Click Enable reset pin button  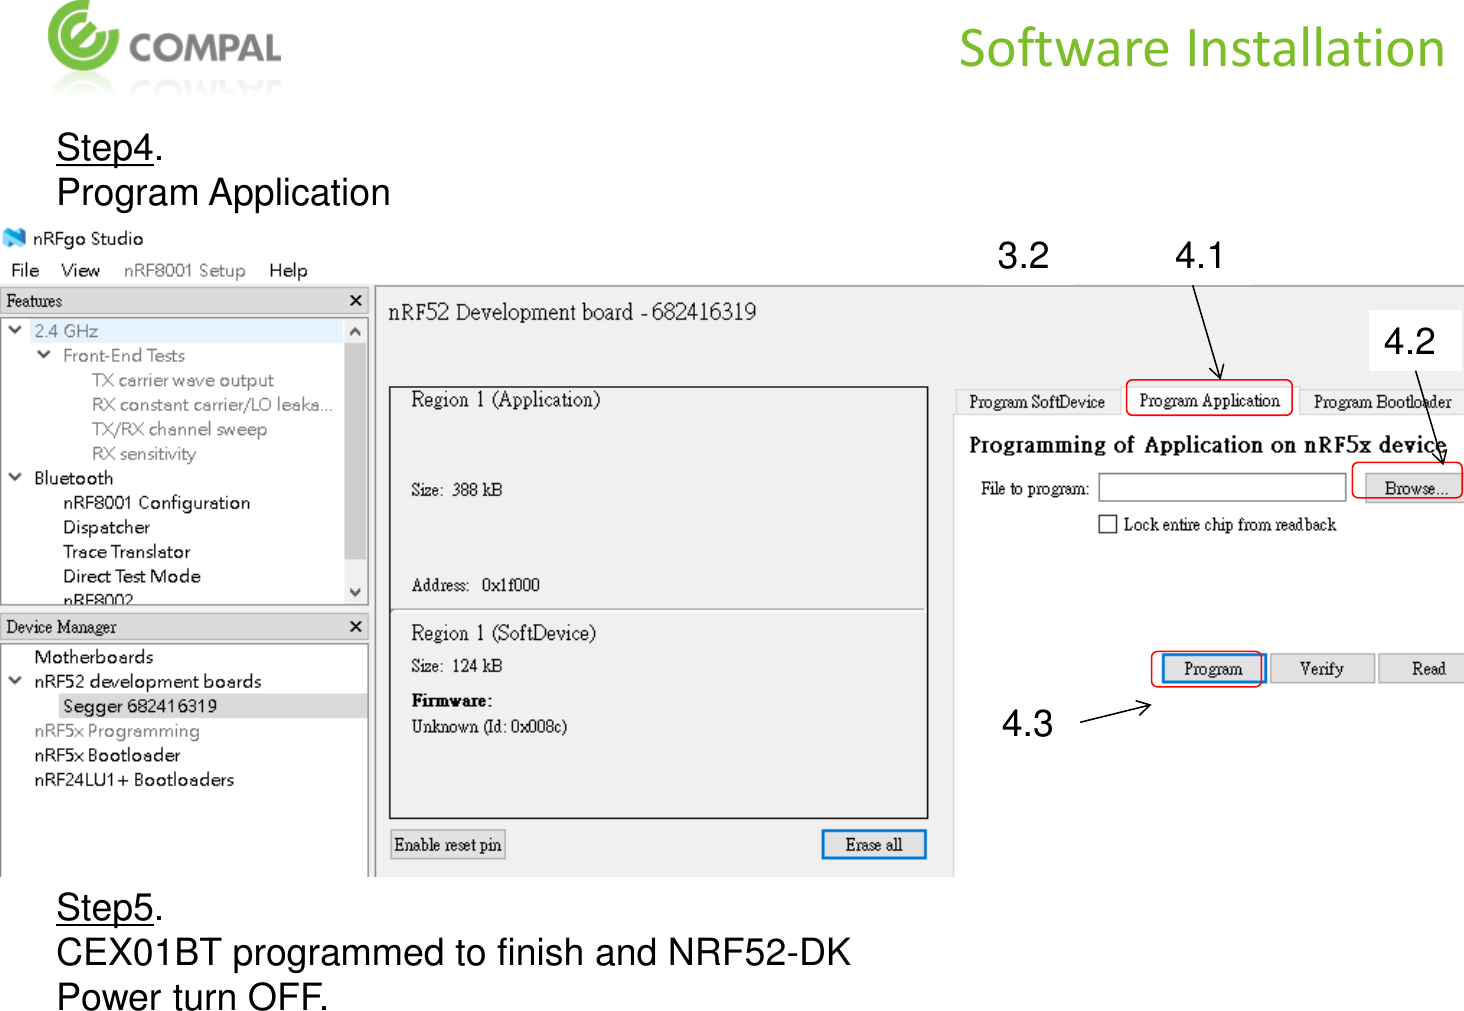point(448,845)
